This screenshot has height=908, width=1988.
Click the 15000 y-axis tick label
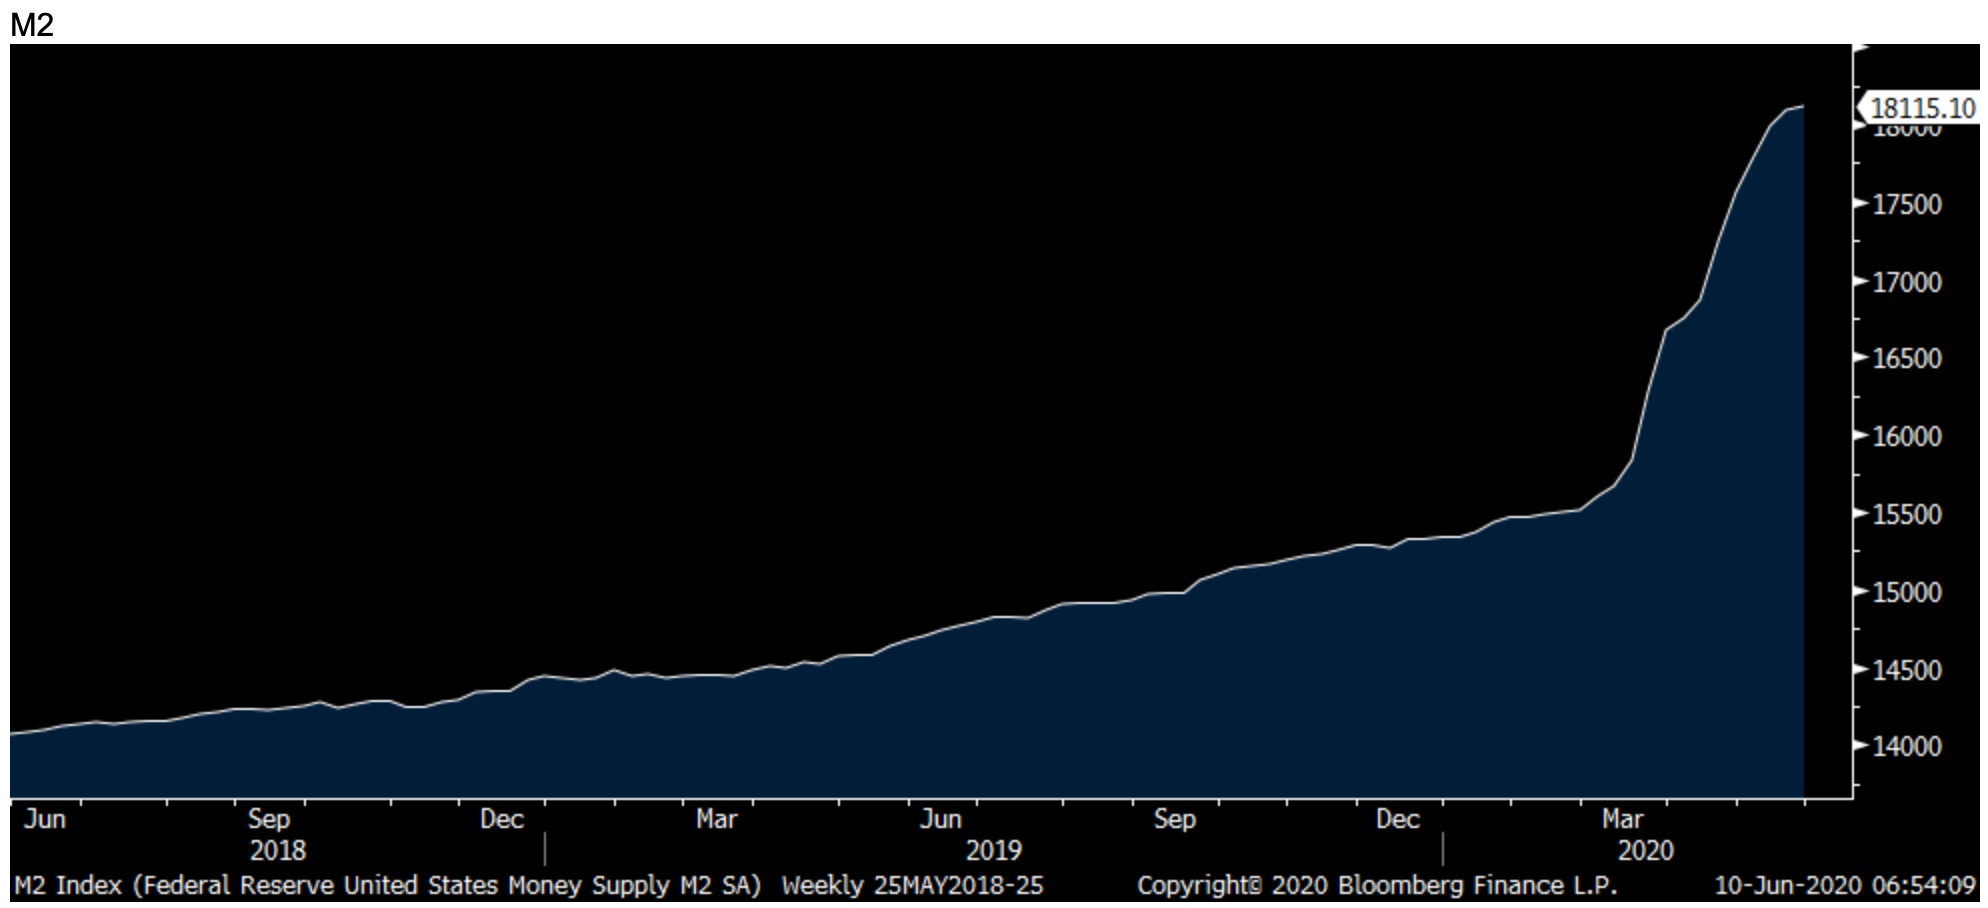point(1907,592)
